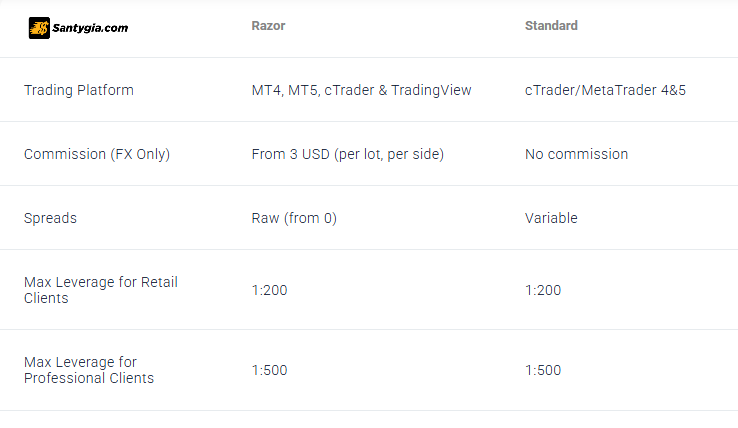Click the No commission cell
Viewport: 738px width, 428px height.
(x=577, y=154)
